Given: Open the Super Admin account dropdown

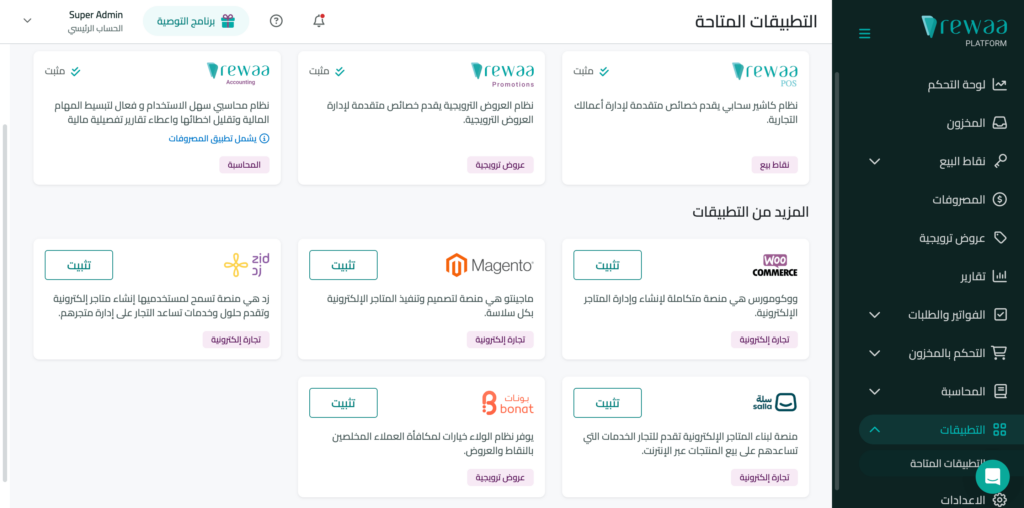Looking at the screenshot, I should (x=27, y=21).
